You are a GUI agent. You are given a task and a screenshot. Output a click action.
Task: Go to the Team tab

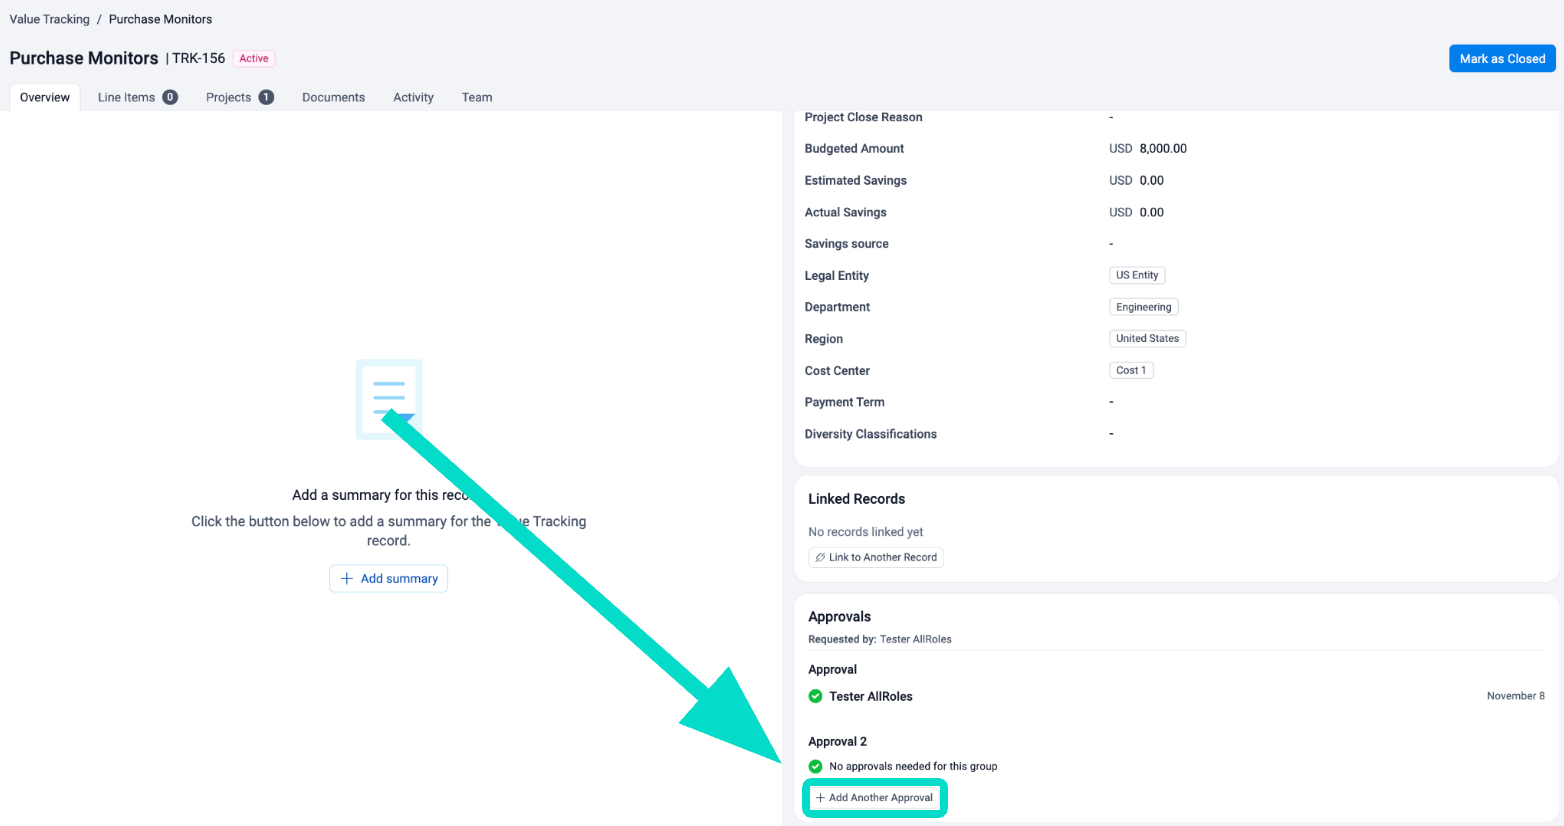(x=477, y=98)
